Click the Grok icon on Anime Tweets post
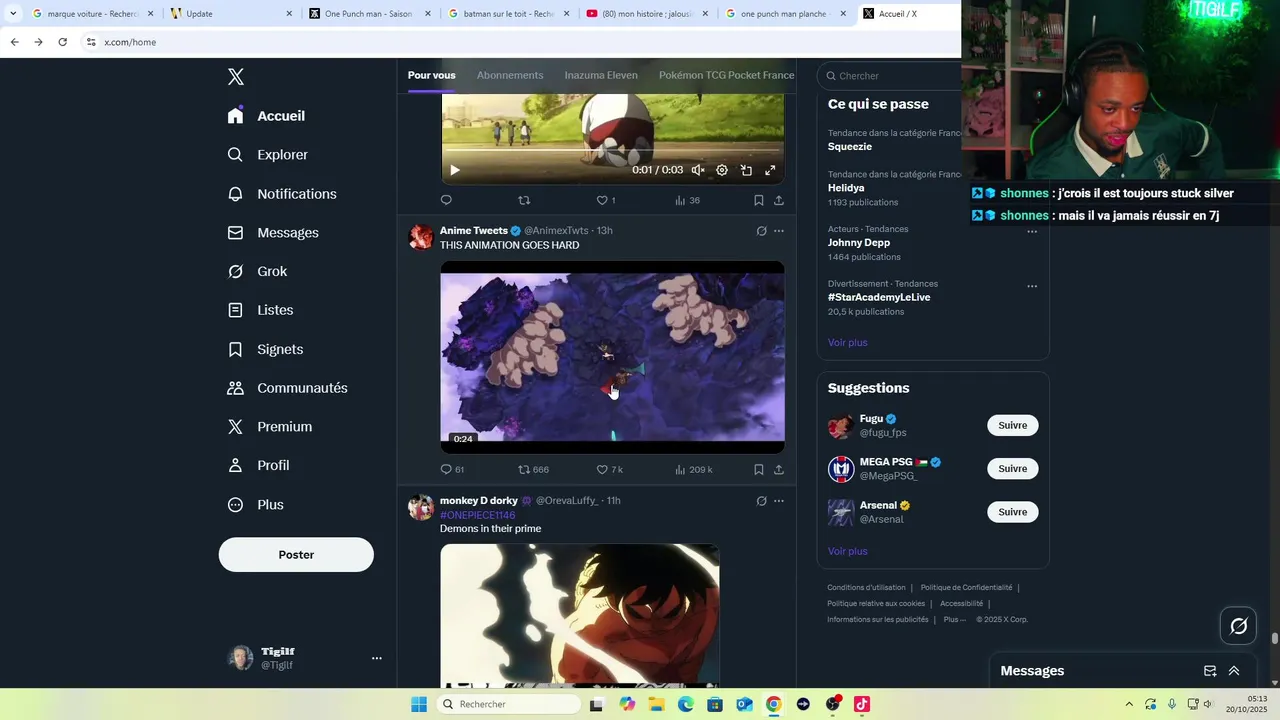The image size is (1280, 720). tap(761, 231)
